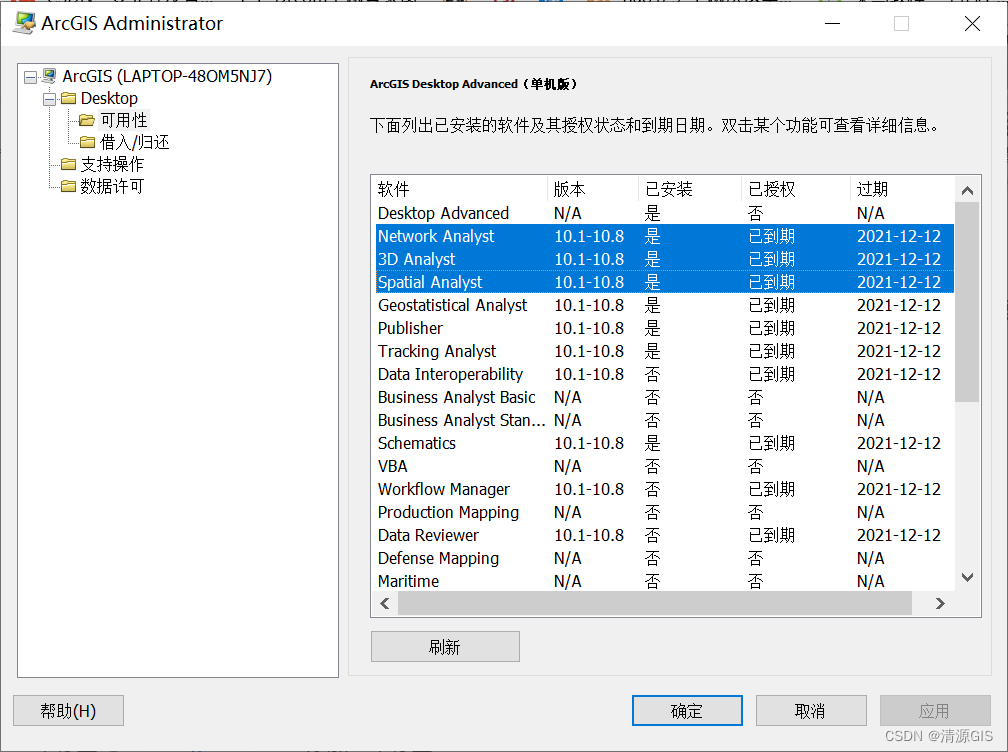Select the Workflow Manager row
Image resolution: width=1008 pixels, height=752 pixels.
click(x=663, y=489)
